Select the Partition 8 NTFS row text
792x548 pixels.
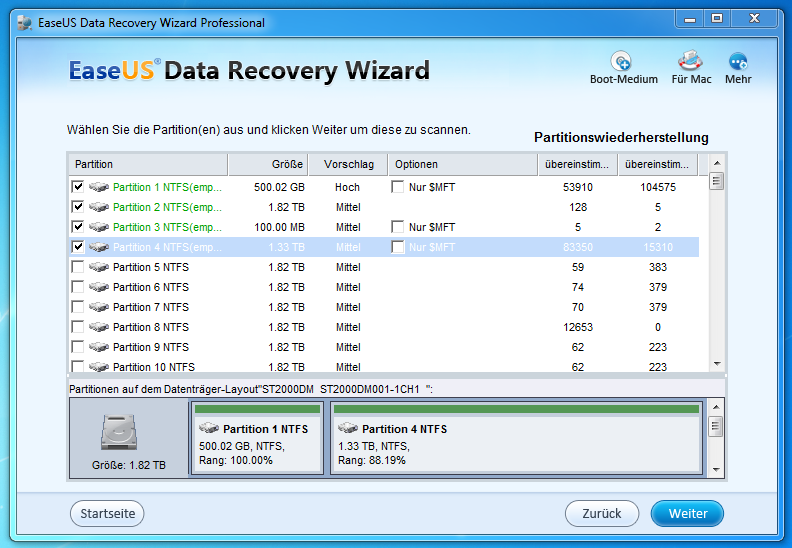[x=151, y=327]
